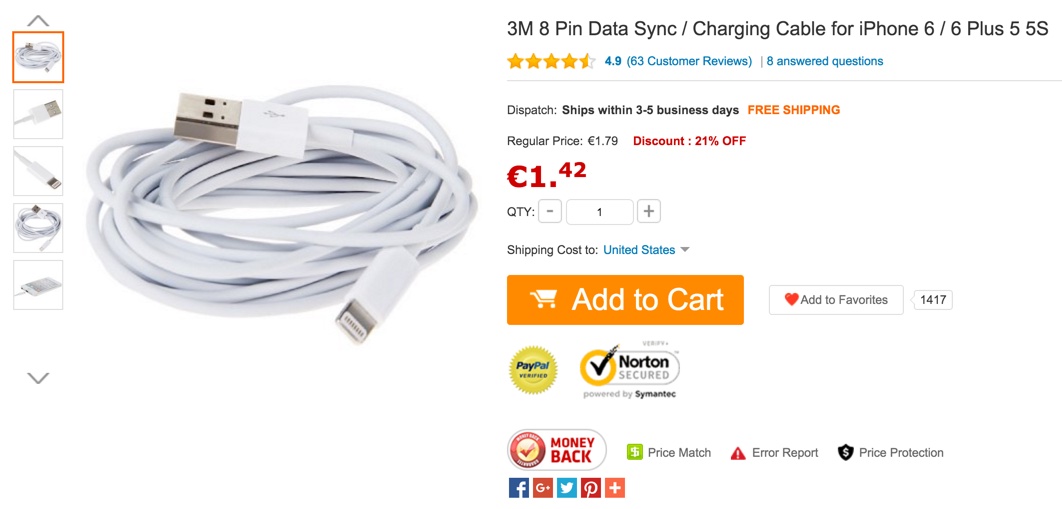Share via Google Plus icon

pos(543,488)
